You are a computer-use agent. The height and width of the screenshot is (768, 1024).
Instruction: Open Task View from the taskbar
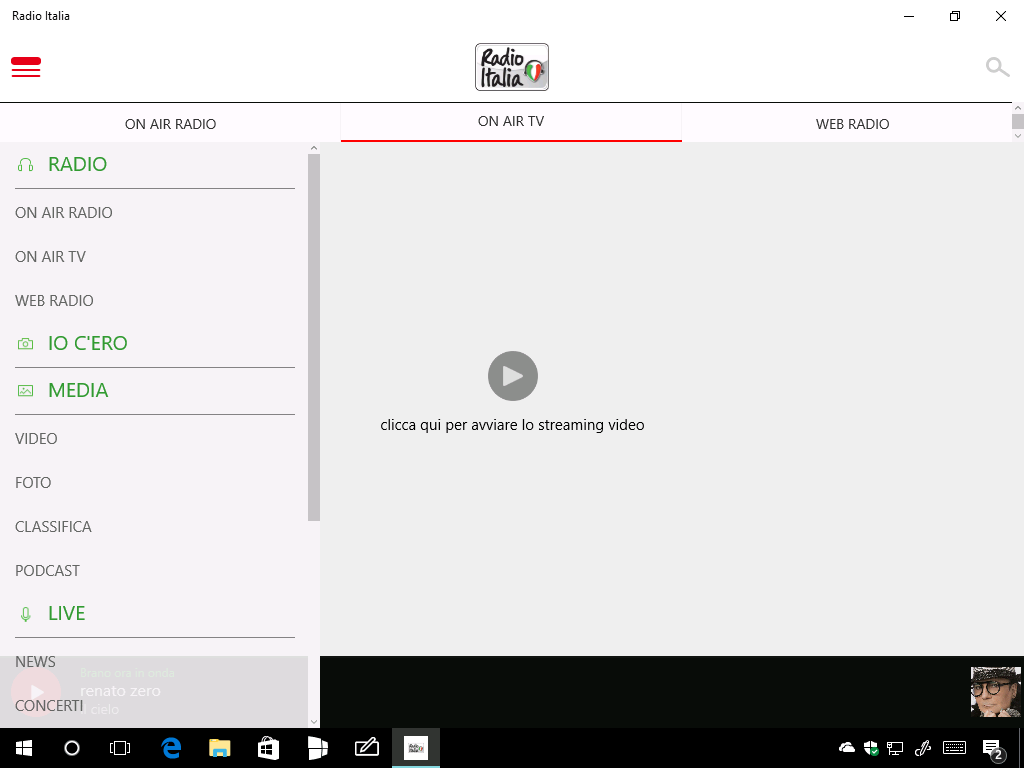pyautogui.click(x=120, y=748)
